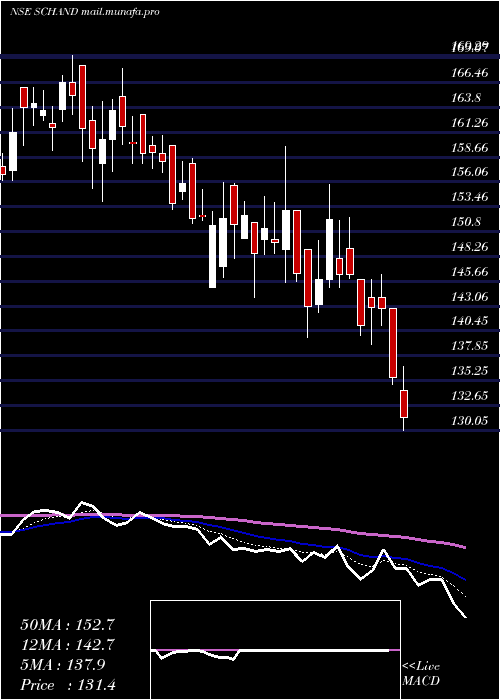This screenshot has height=700, width=500.
Task: Select the 158.66 price axis label
Action: 470,147
